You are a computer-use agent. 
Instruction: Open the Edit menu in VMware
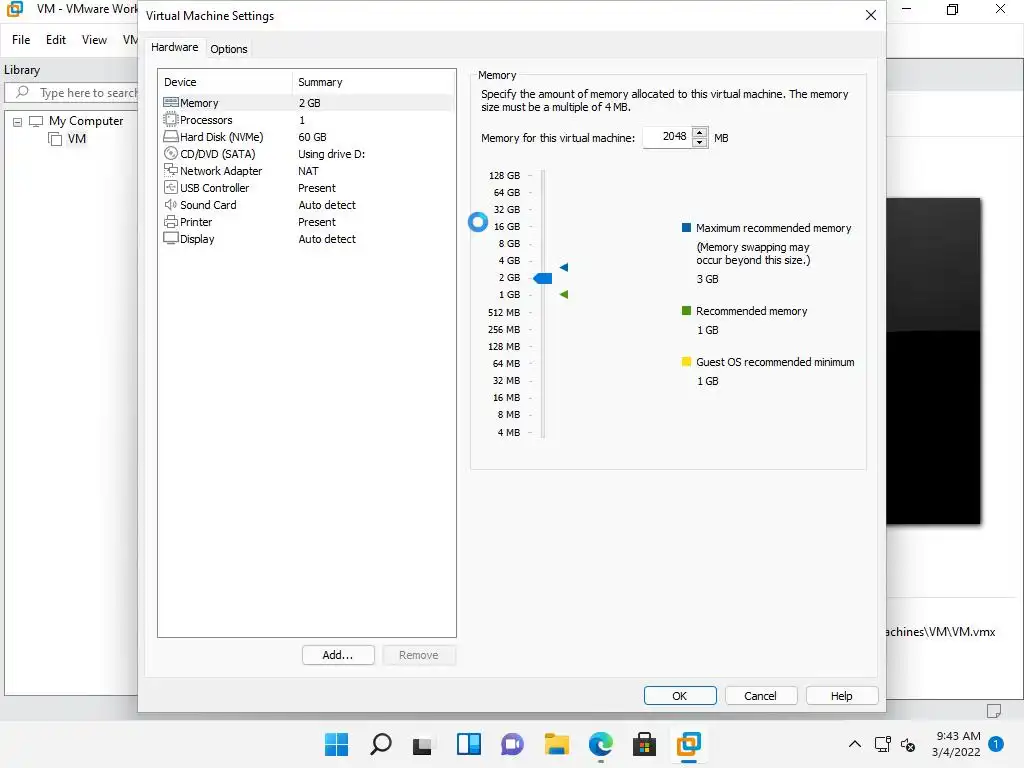click(56, 40)
